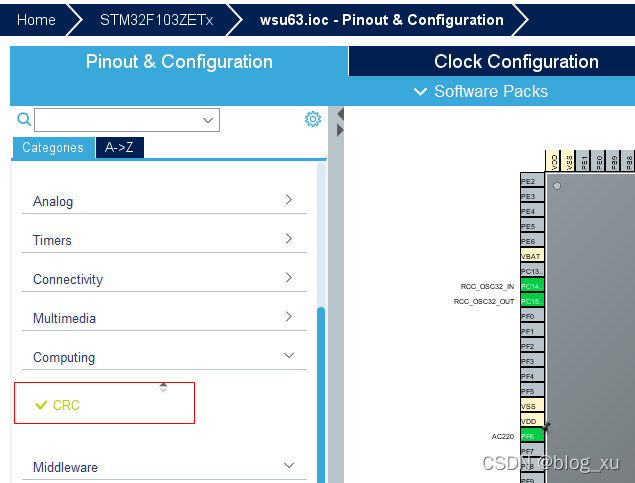Switch to the Clock Configuration tab
Image resolution: width=635 pixels, height=483 pixels.
click(516, 62)
